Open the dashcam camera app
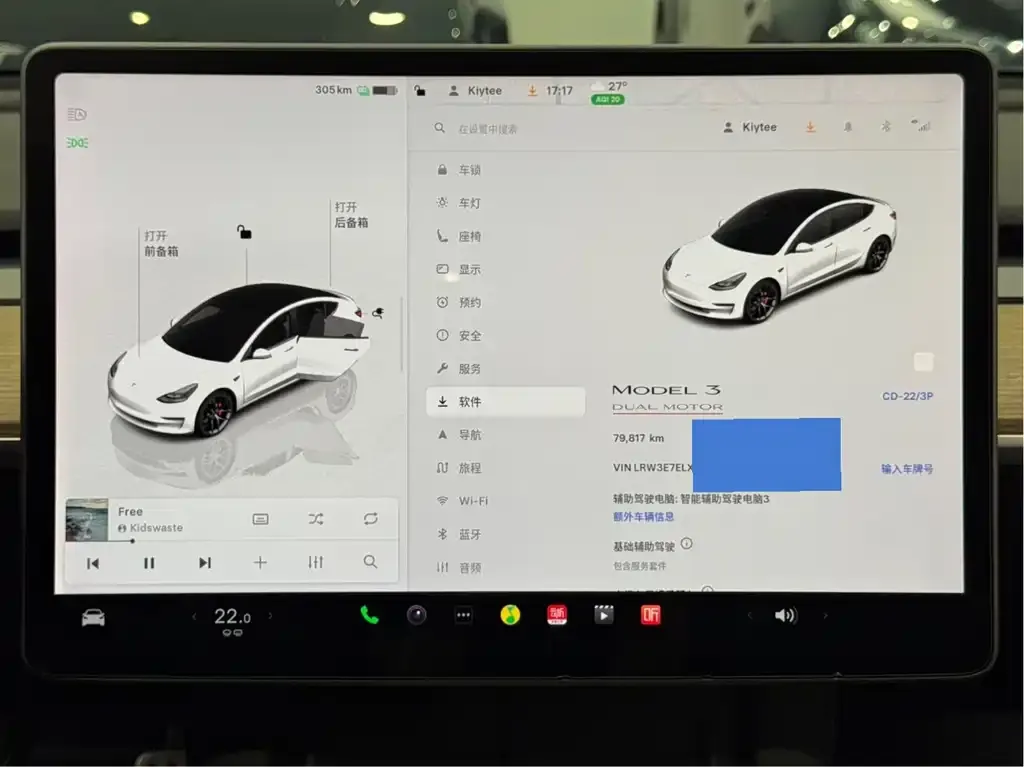This screenshot has height=767, width=1024. 417,615
